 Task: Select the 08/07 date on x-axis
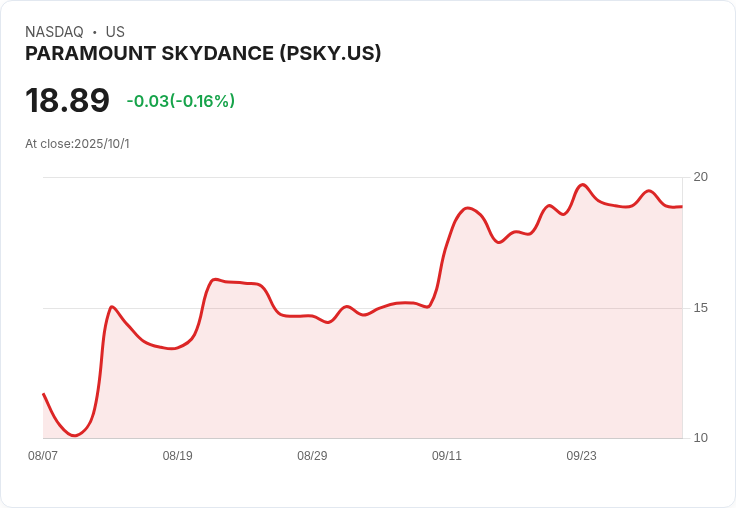click(43, 456)
